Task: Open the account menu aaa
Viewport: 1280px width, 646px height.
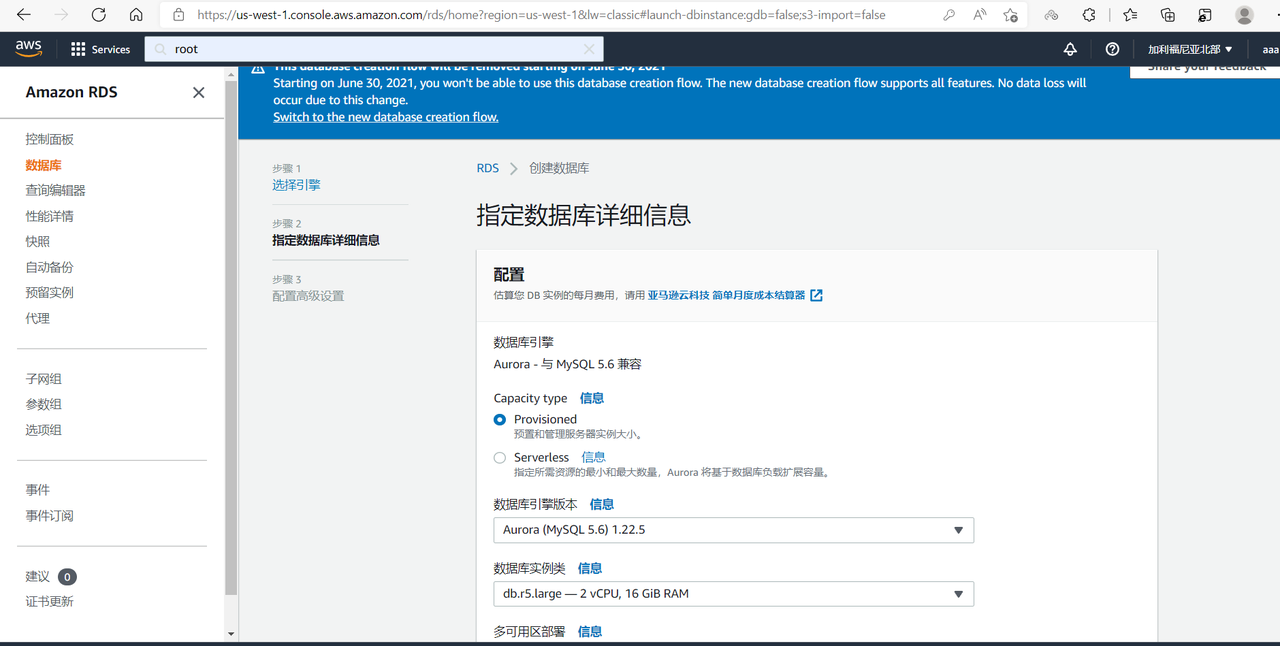Action: (x=1269, y=49)
